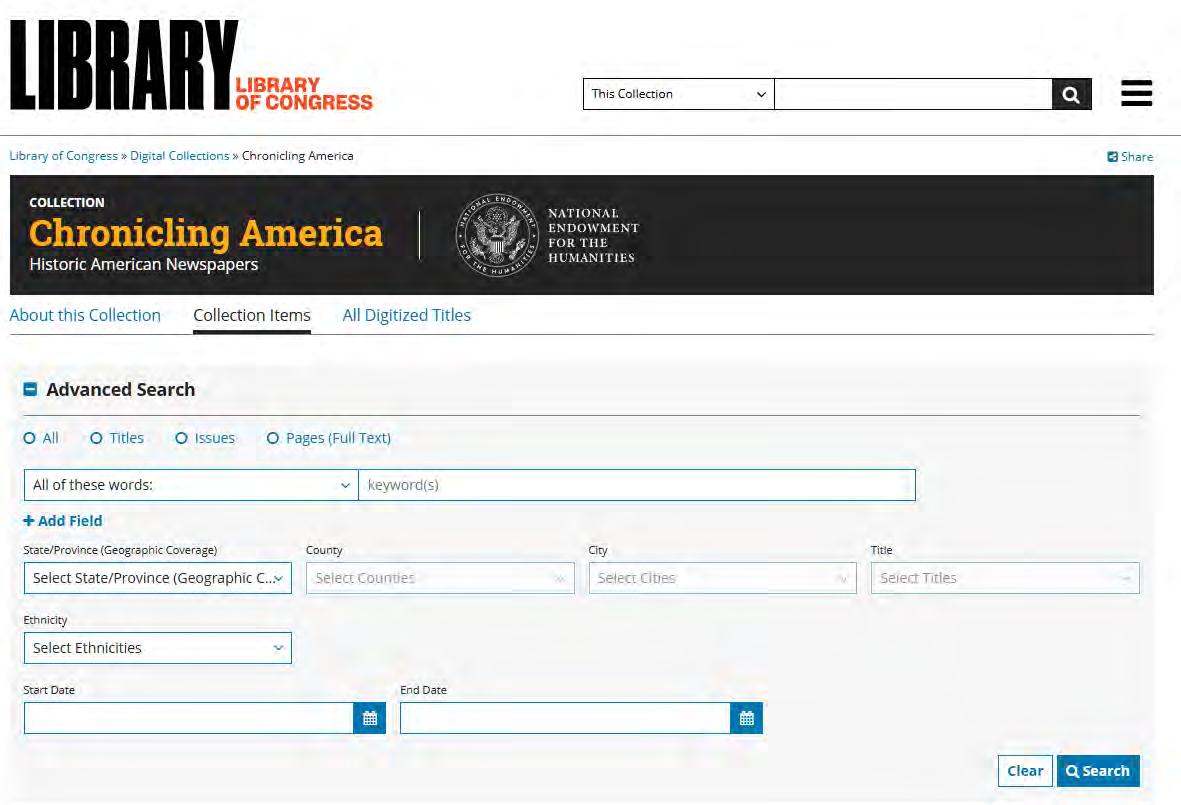Open the hamburger menu icon
The width and height of the screenshot is (1181, 805).
tap(1136, 93)
